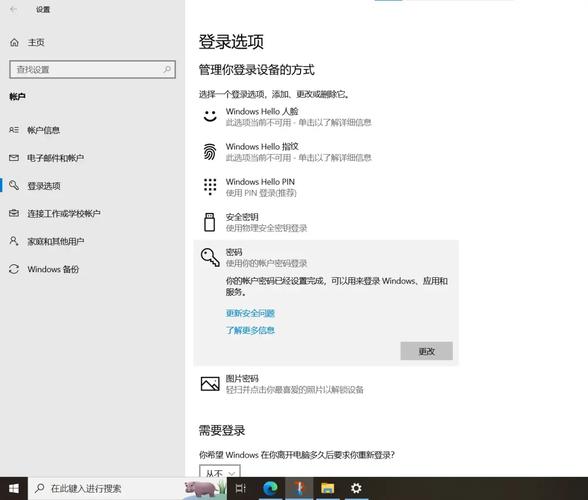Open the Settings gear in taskbar
This screenshot has height=500, width=588.
(x=356, y=488)
